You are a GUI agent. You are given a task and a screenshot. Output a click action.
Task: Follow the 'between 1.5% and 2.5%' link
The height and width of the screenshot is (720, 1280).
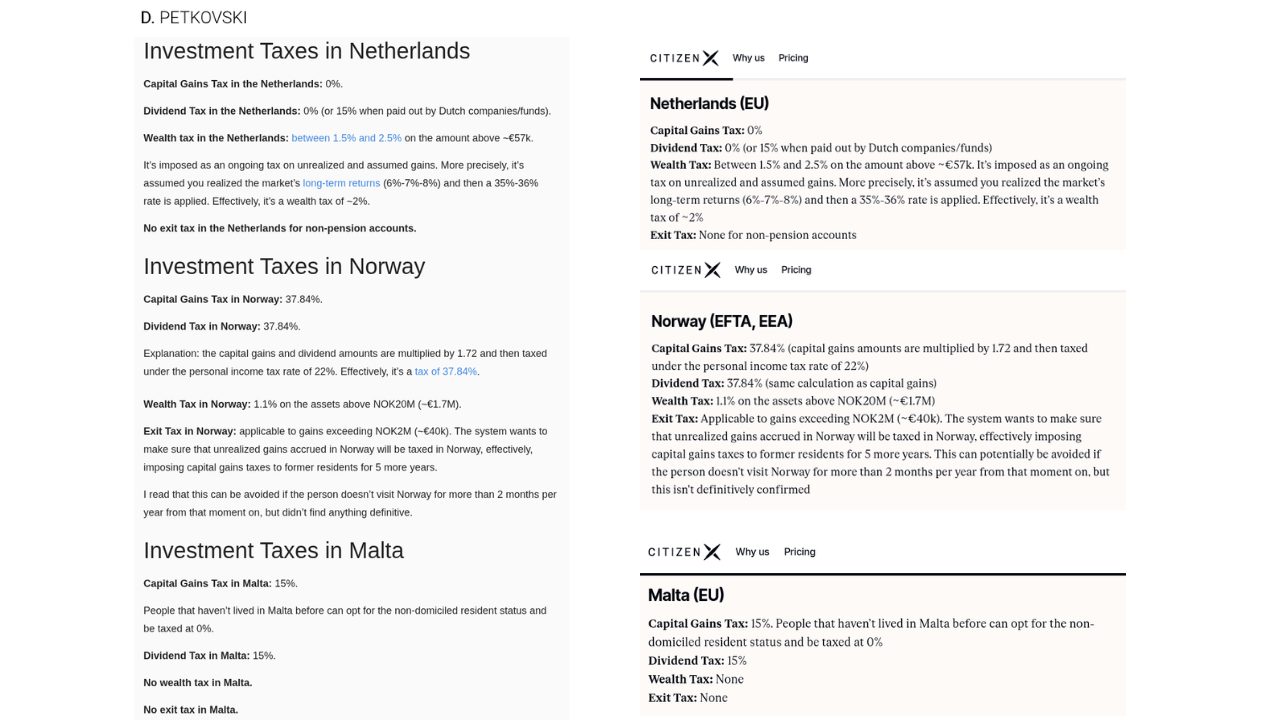(346, 138)
